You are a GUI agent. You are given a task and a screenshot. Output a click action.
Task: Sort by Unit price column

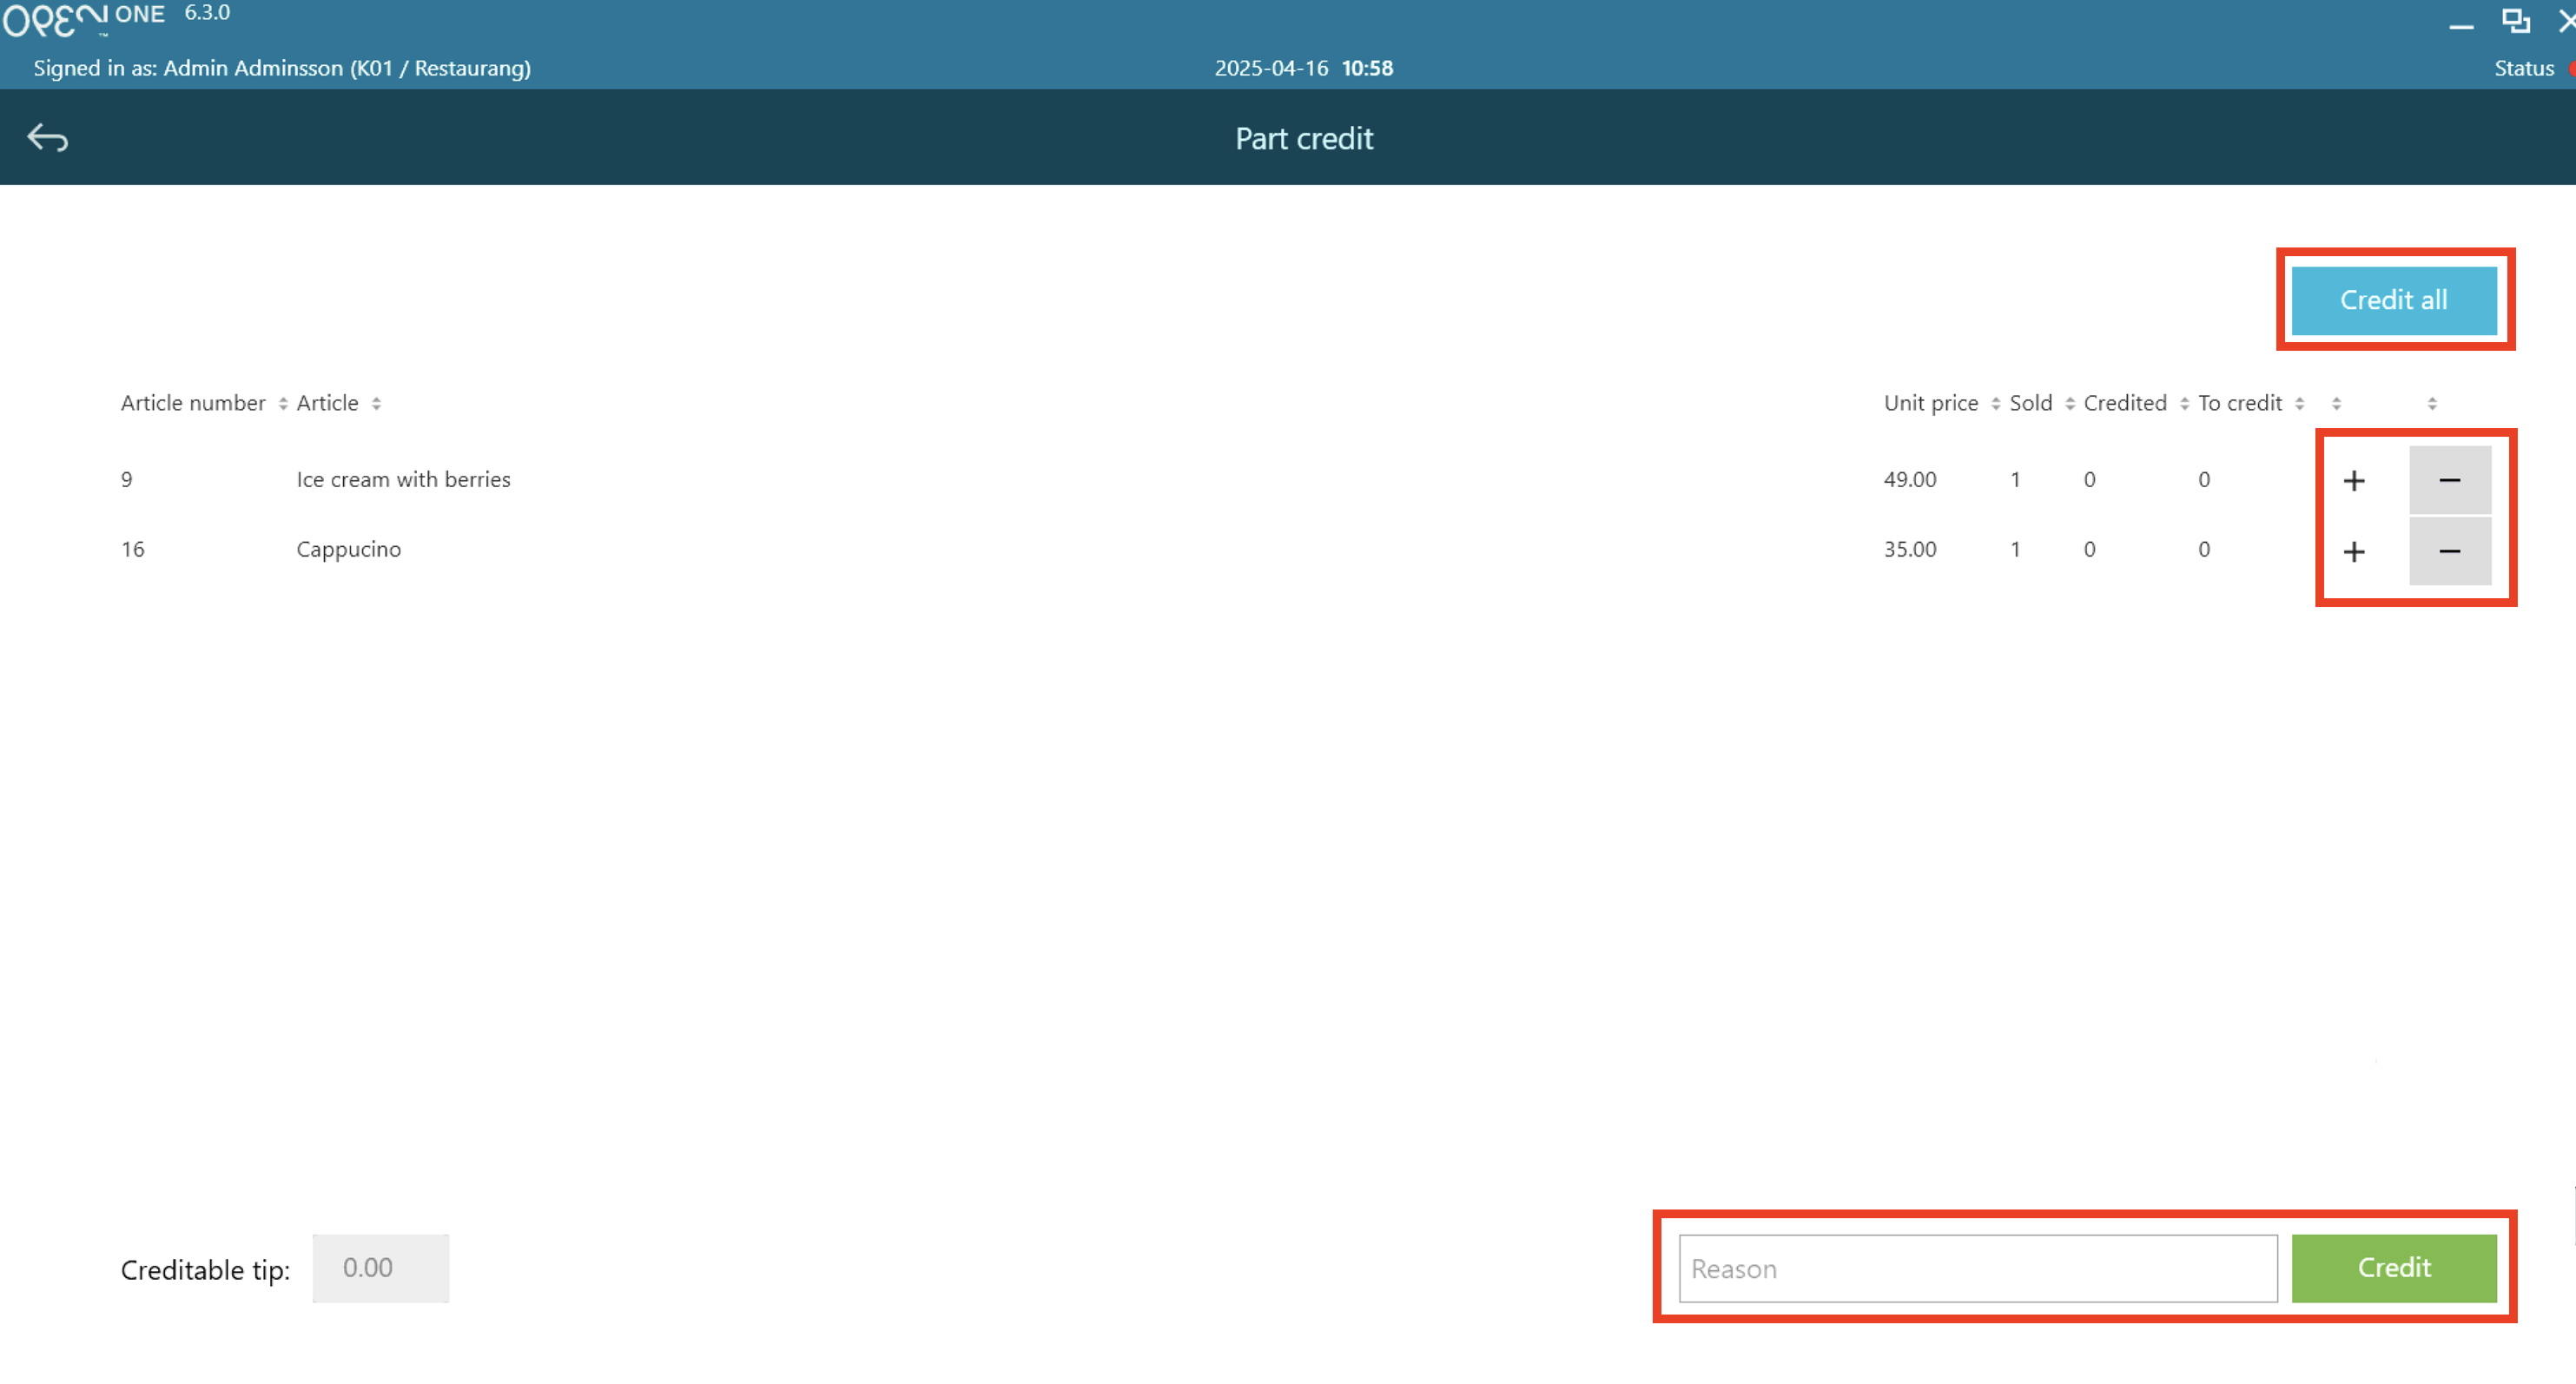coord(1941,403)
